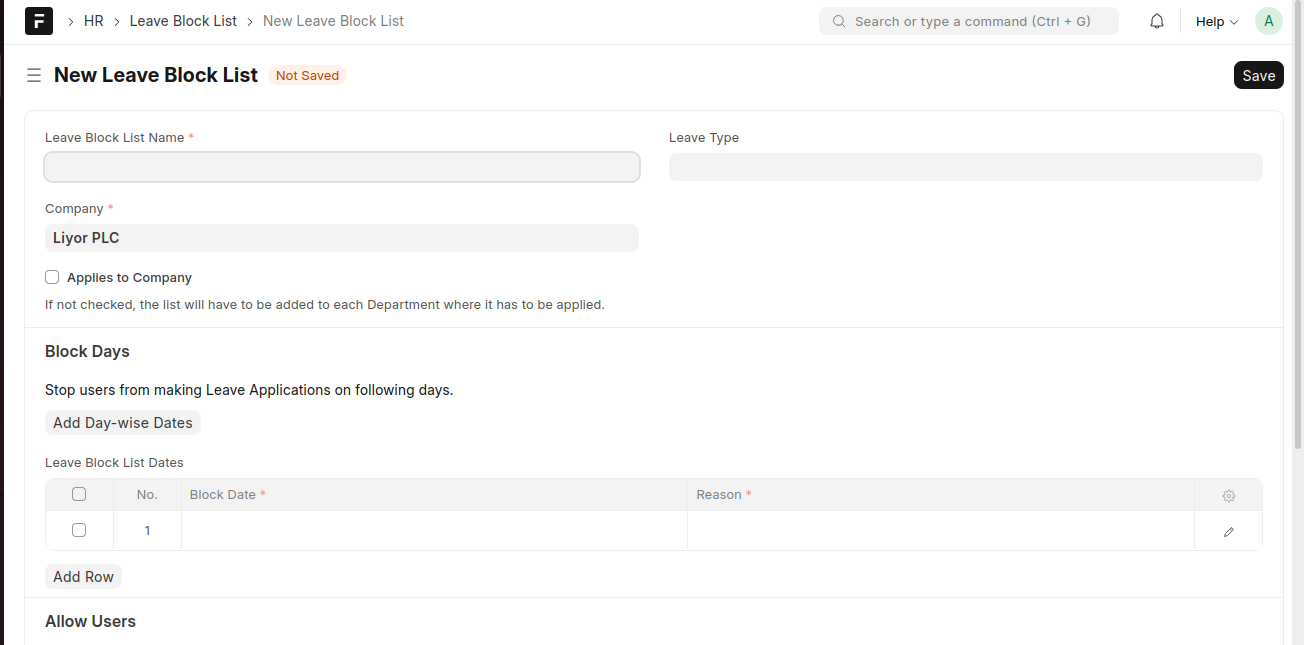Screen dimensions: 1304x645
Task: Go to HR breadcrumb
Action: click(x=93, y=21)
